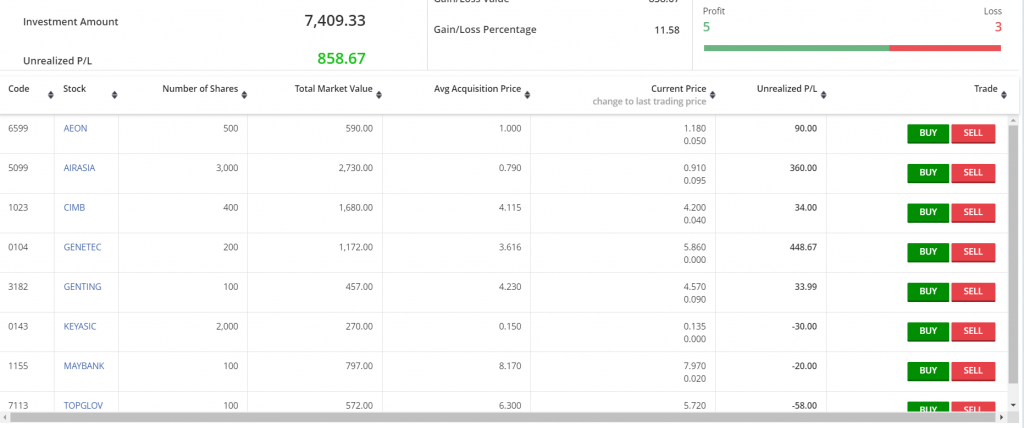Sort by Trade column sort icon

pos(1004,95)
